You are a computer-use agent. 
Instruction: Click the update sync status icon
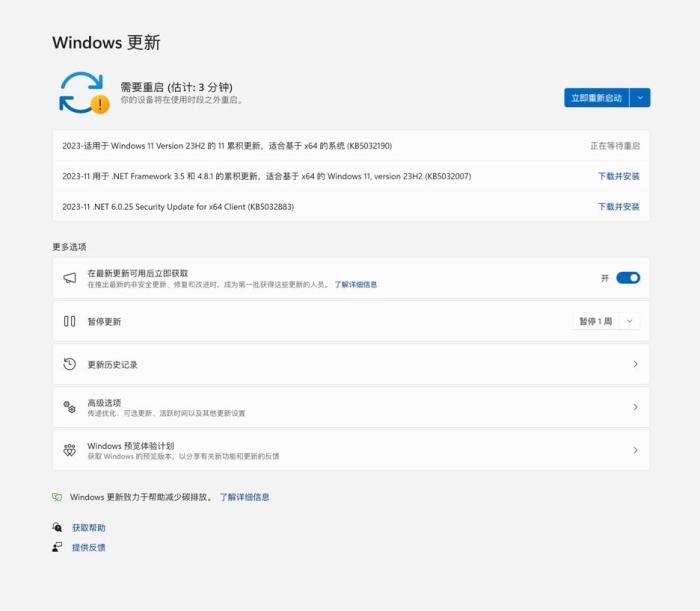tap(84, 92)
